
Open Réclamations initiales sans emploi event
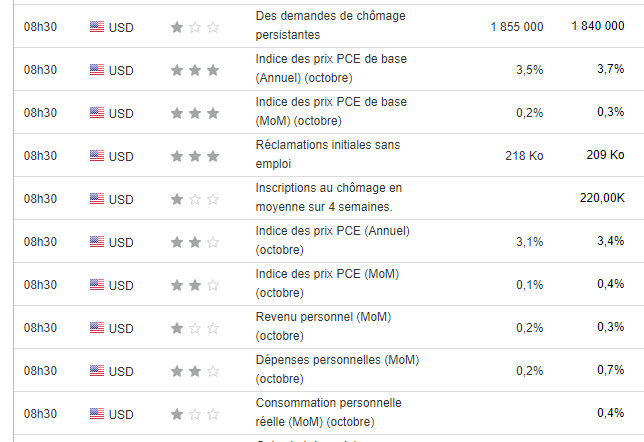coord(327,155)
